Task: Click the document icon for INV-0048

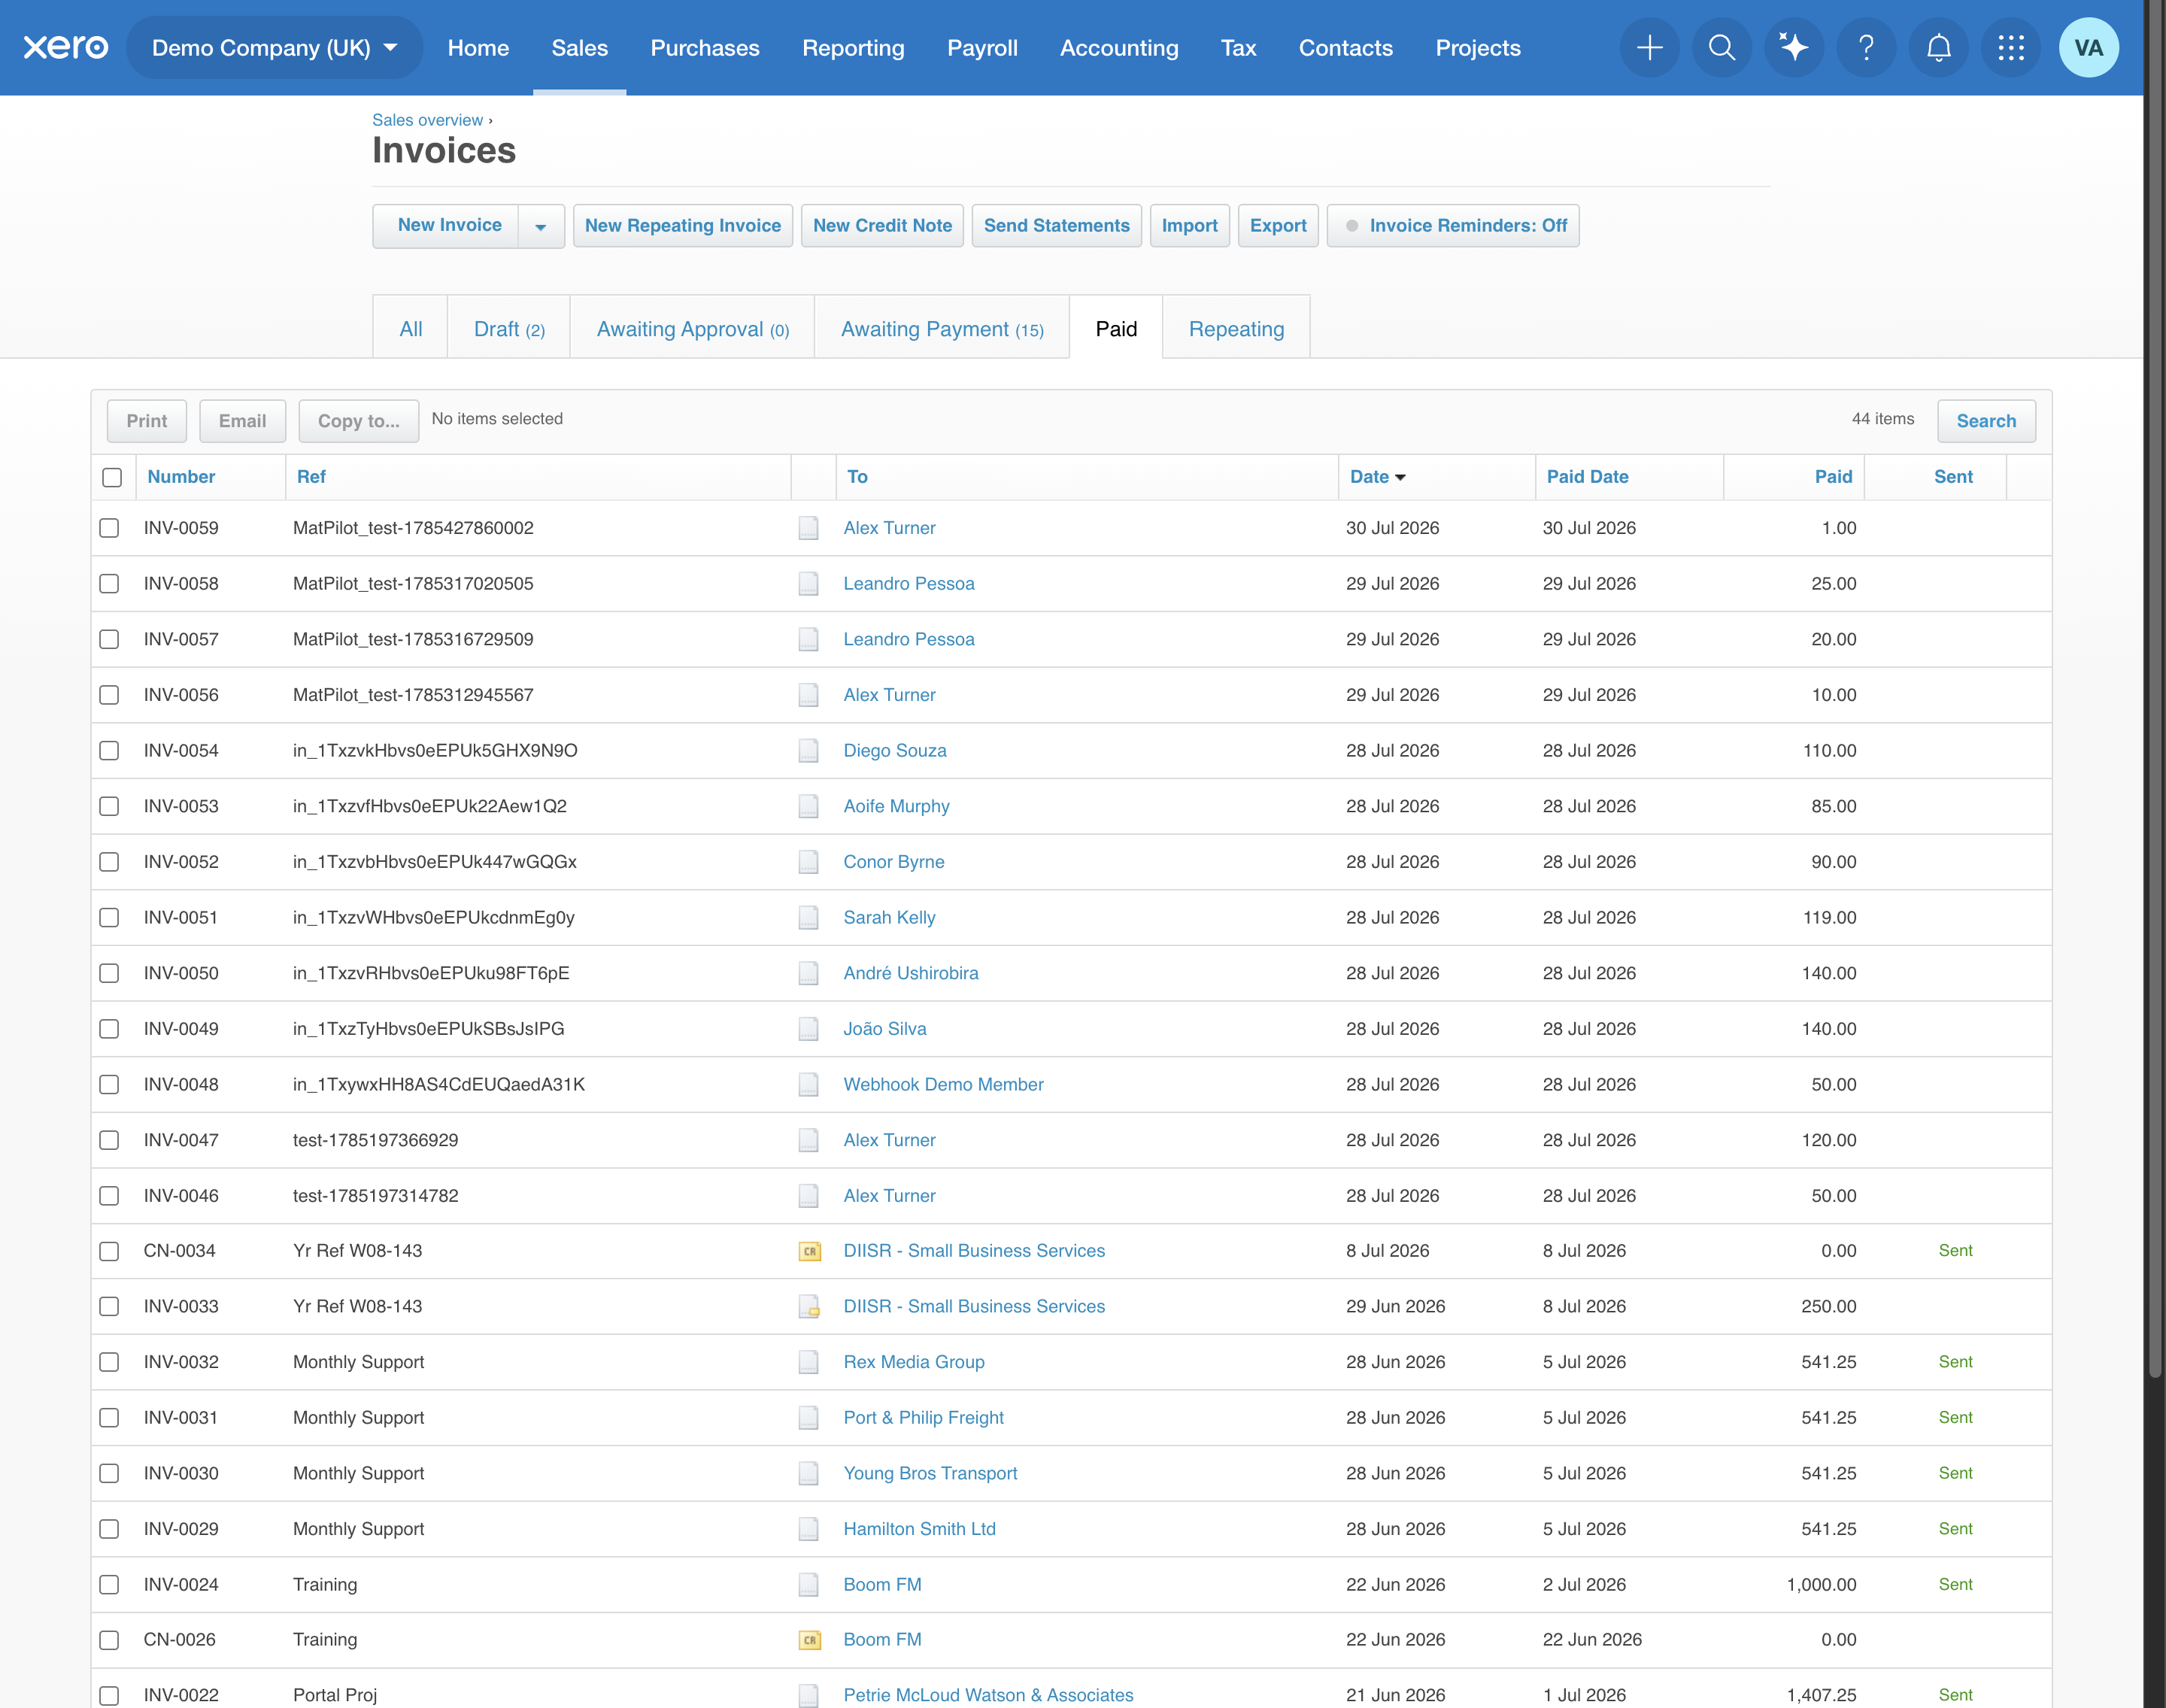Action: pos(808,1084)
